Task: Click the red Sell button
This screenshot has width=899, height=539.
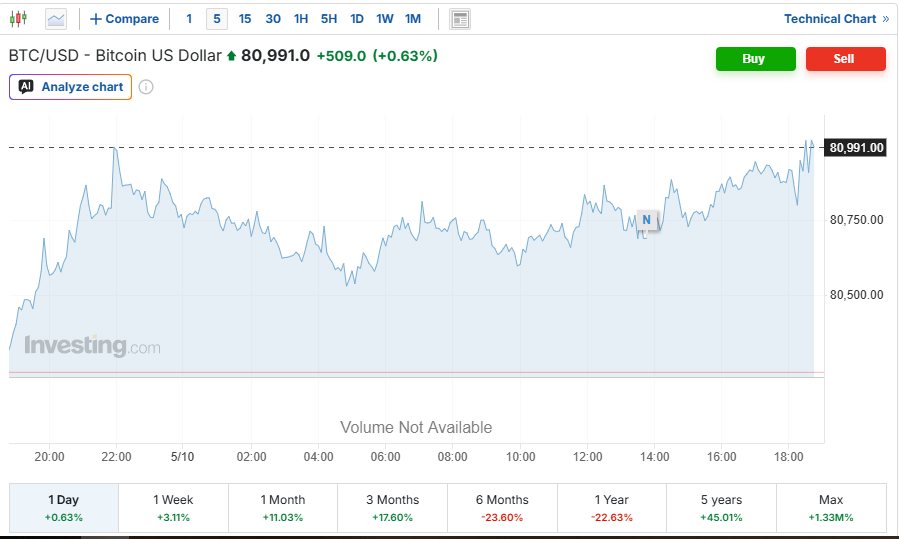Action: click(846, 59)
